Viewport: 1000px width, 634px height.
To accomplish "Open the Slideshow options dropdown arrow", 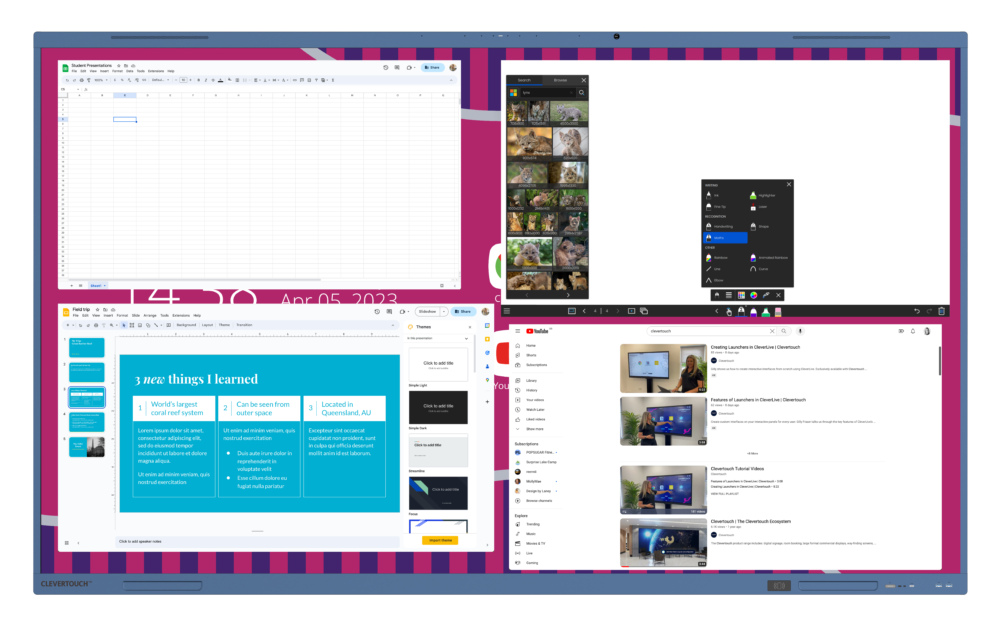I will (444, 311).
